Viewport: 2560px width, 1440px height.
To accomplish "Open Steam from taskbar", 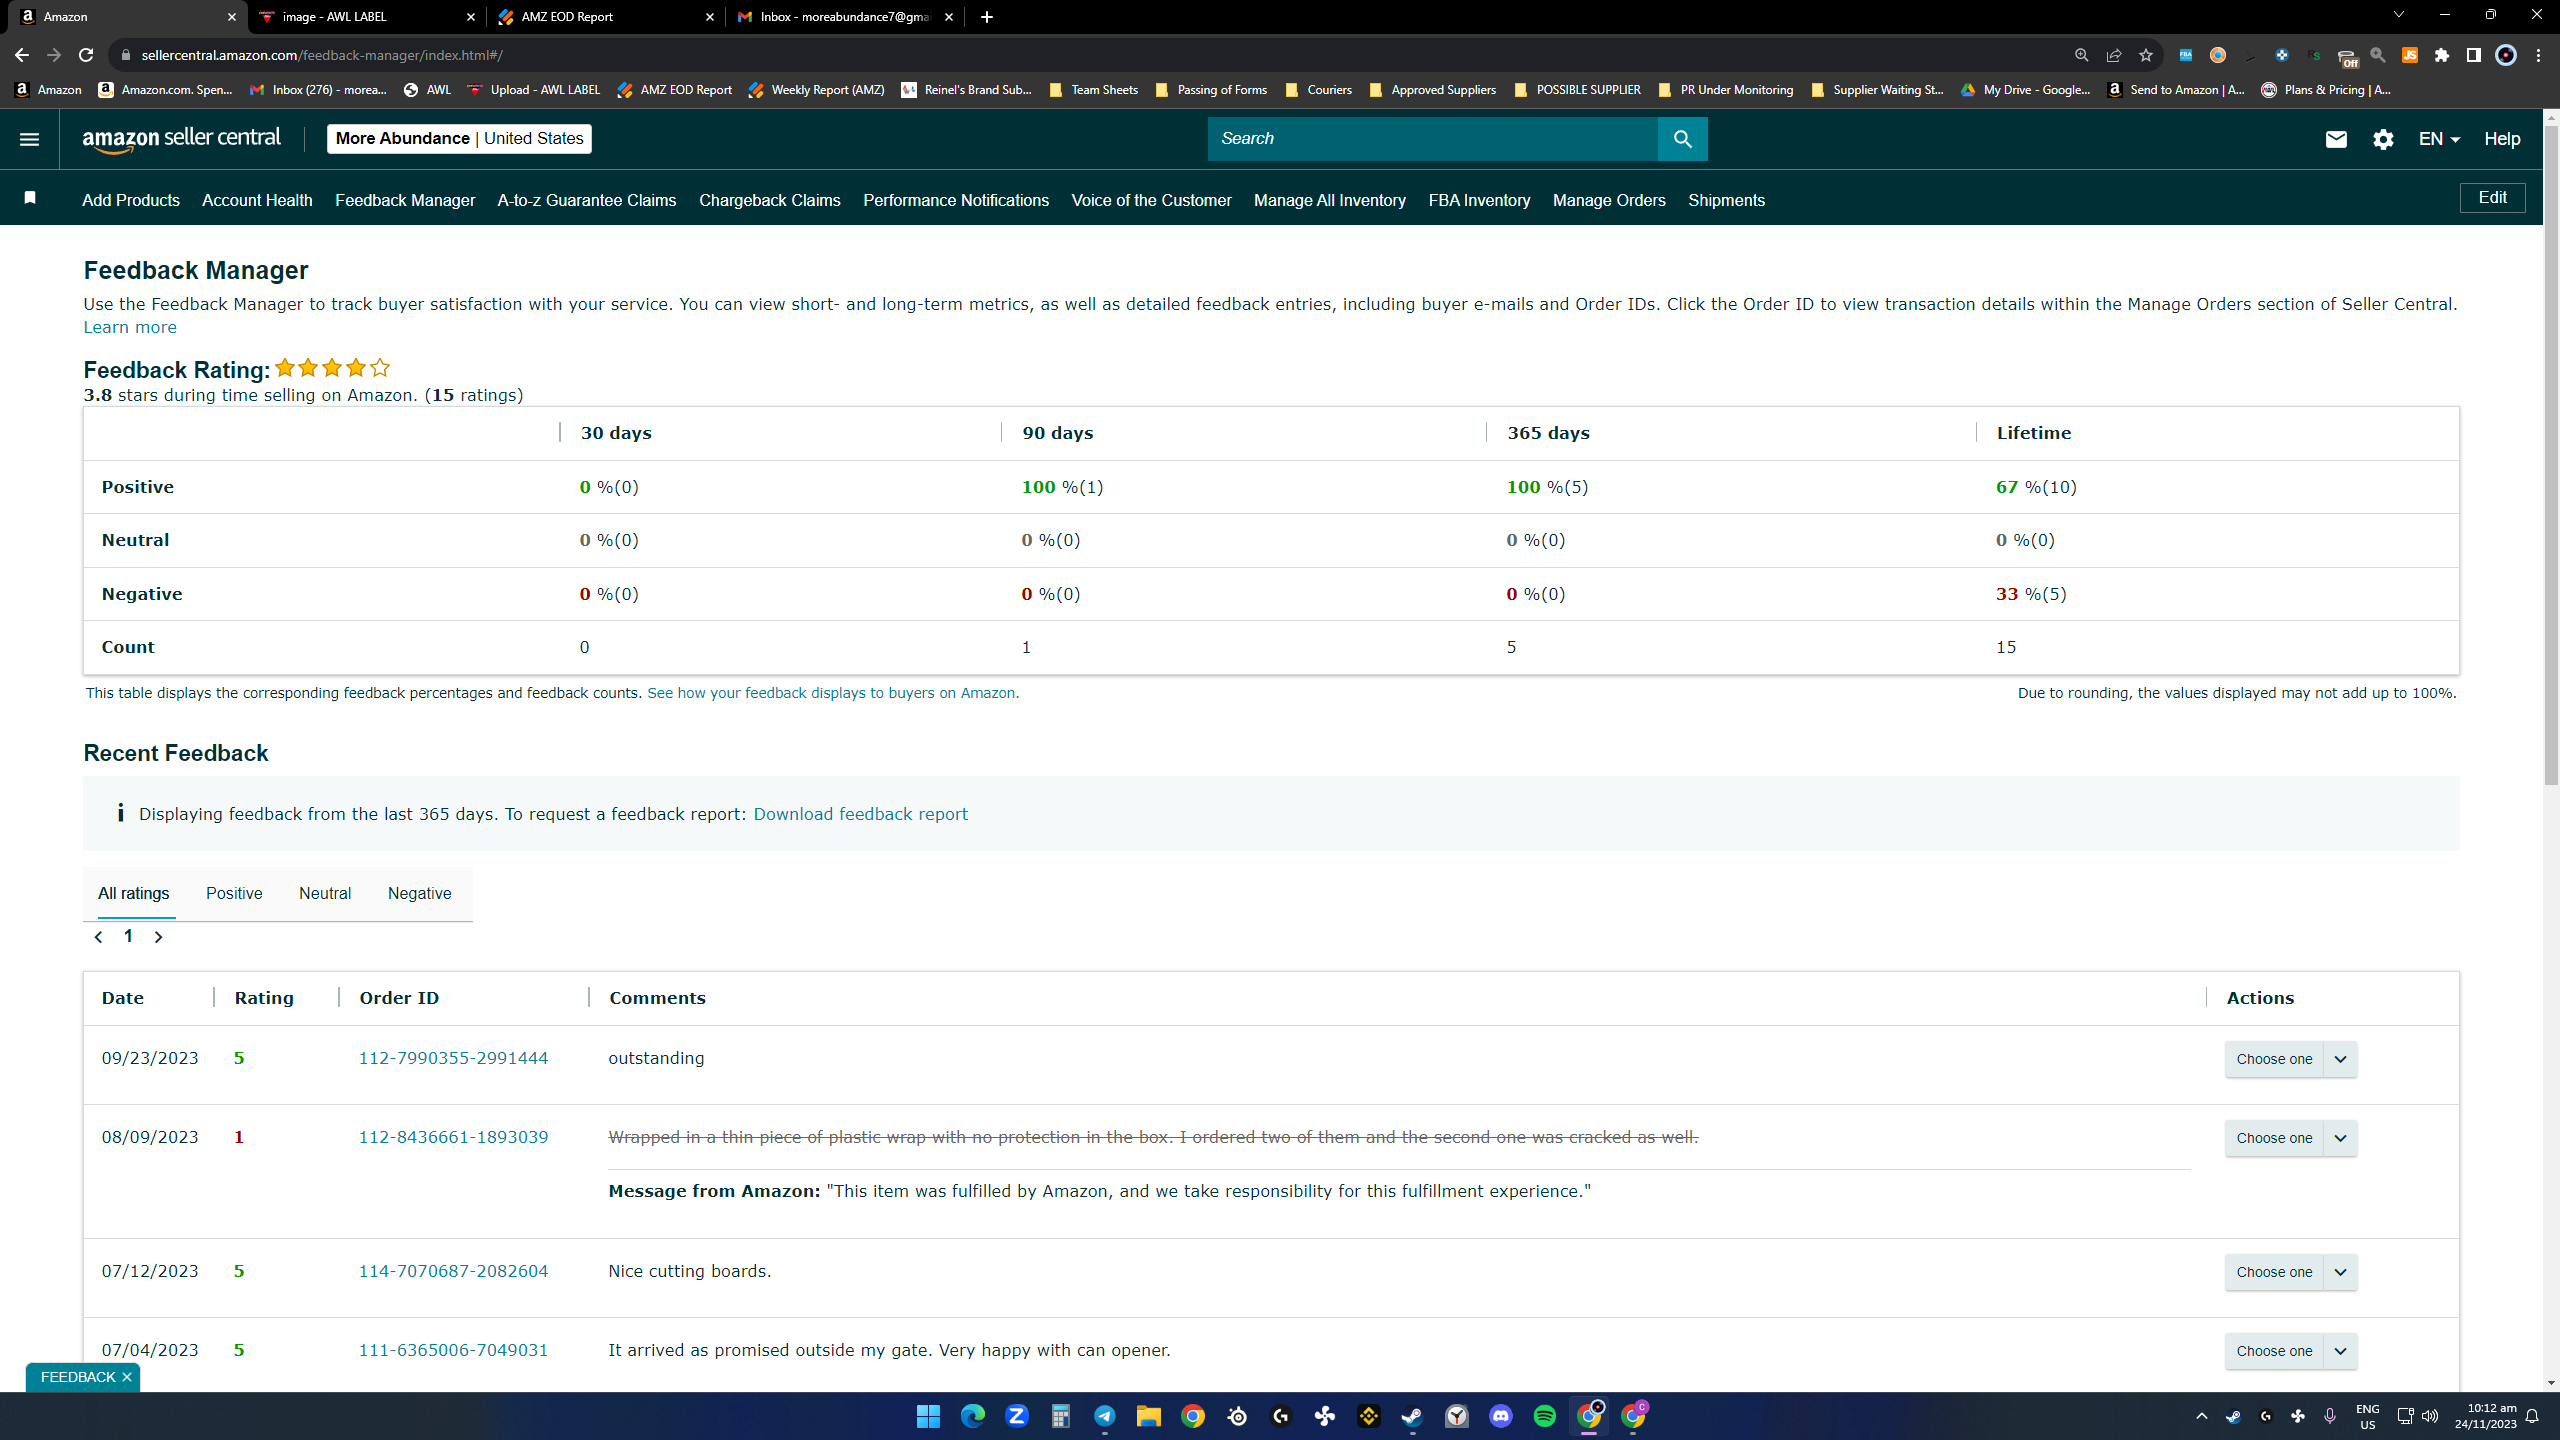I will tap(1413, 1416).
